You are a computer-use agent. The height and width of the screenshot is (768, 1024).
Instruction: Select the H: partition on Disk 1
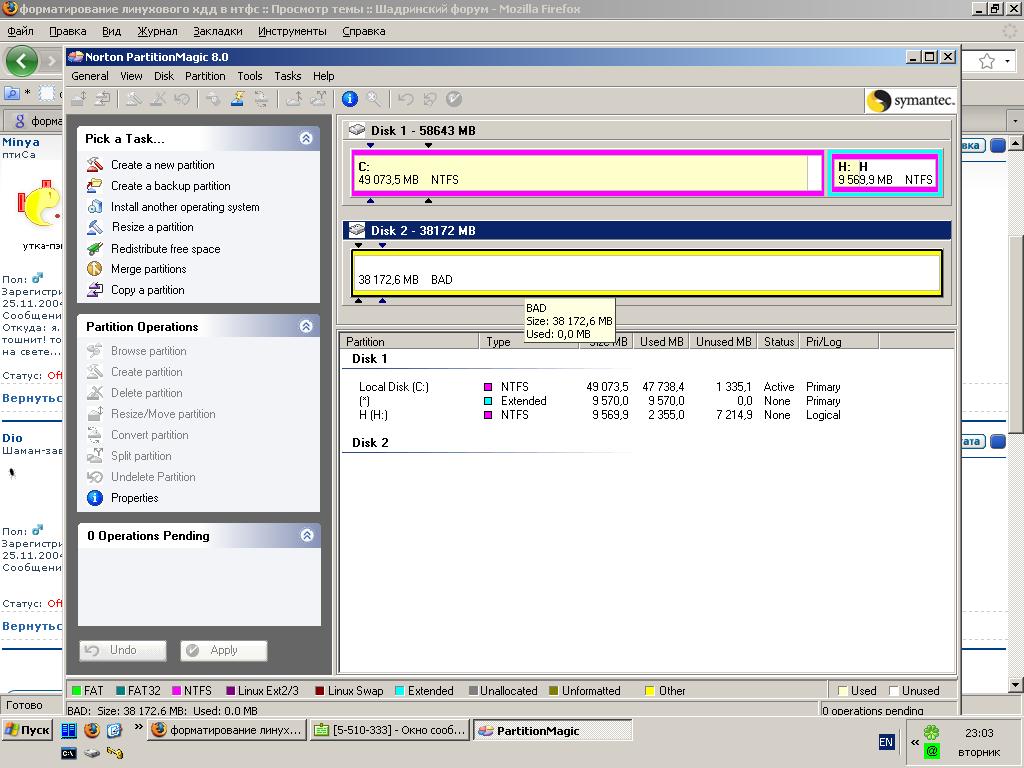[x=884, y=172]
